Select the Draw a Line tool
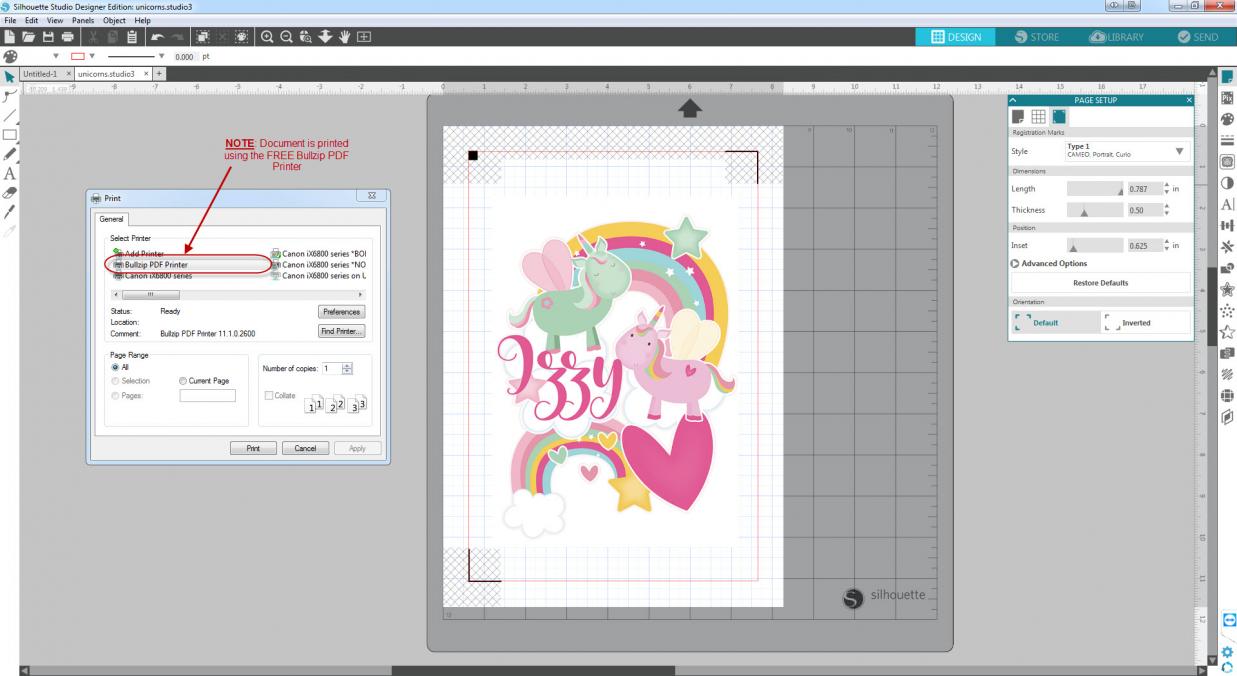 10,116
